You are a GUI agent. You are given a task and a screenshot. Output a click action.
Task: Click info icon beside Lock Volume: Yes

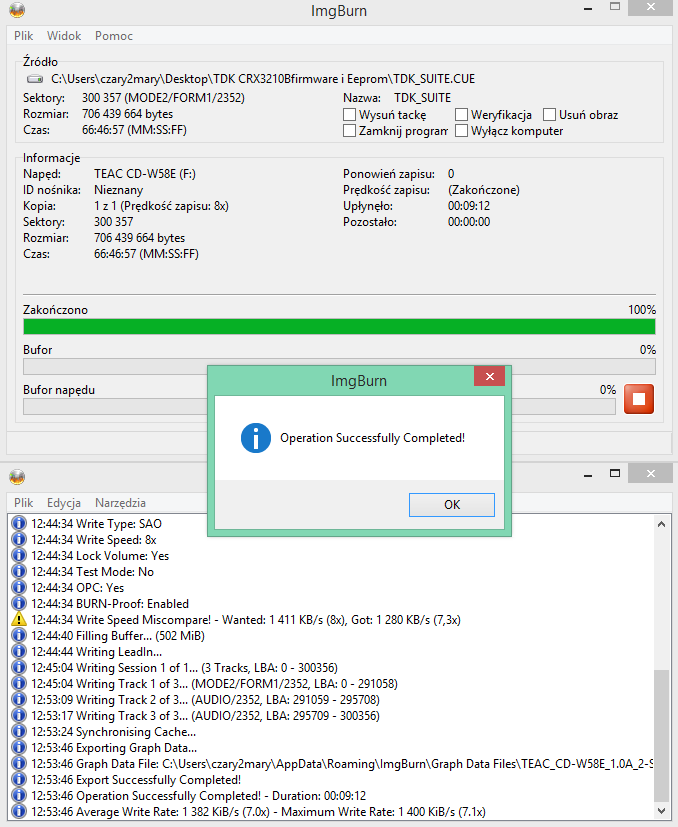[x=19, y=555]
